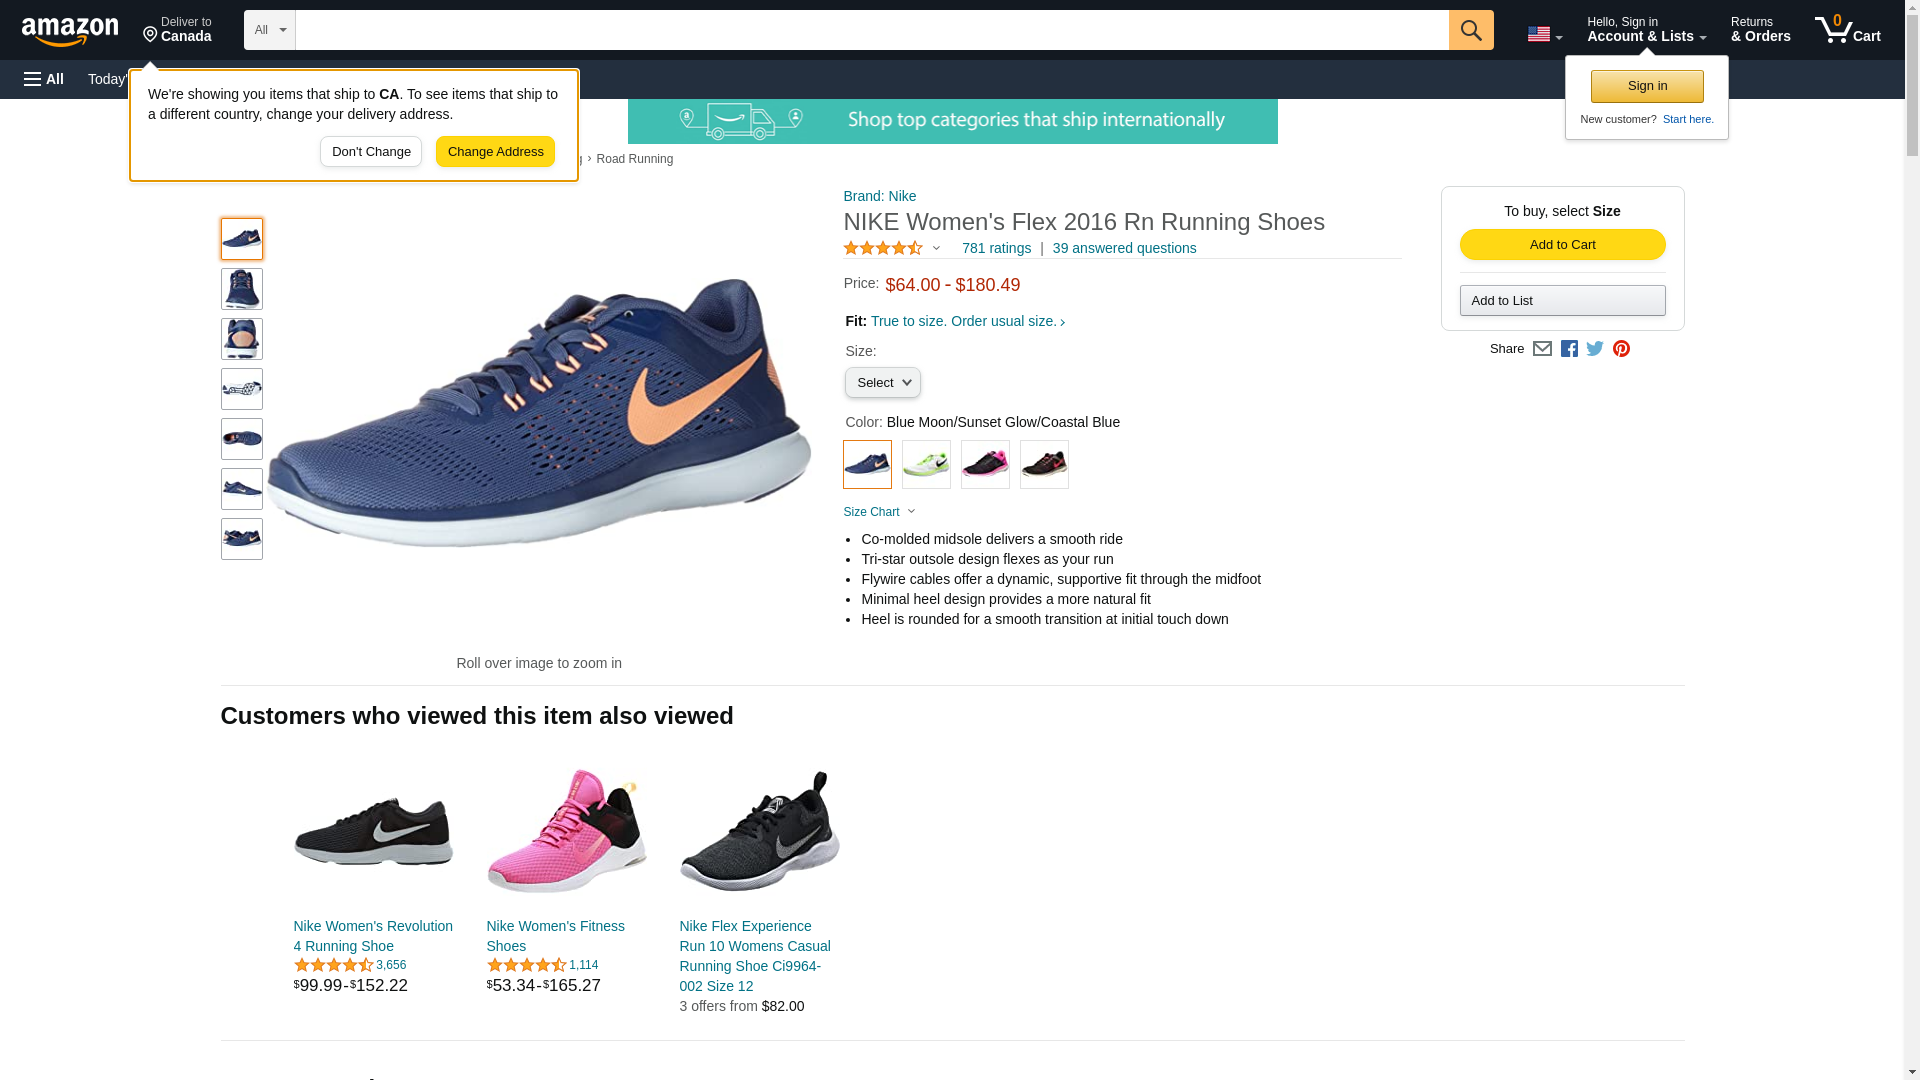
Task: Open the Amazon logo home link
Action: point(70,31)
